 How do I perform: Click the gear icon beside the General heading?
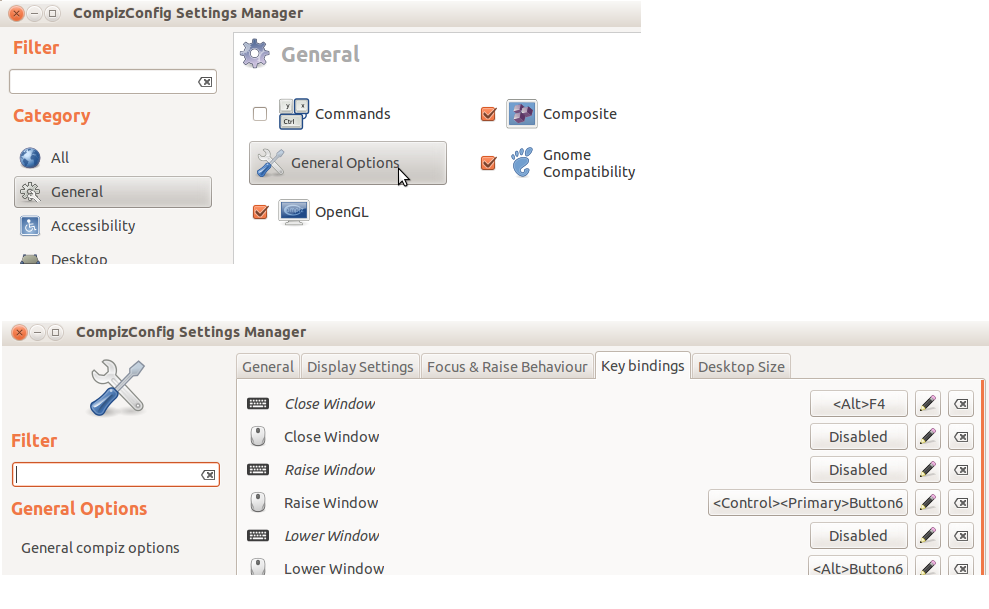point(254,54)
